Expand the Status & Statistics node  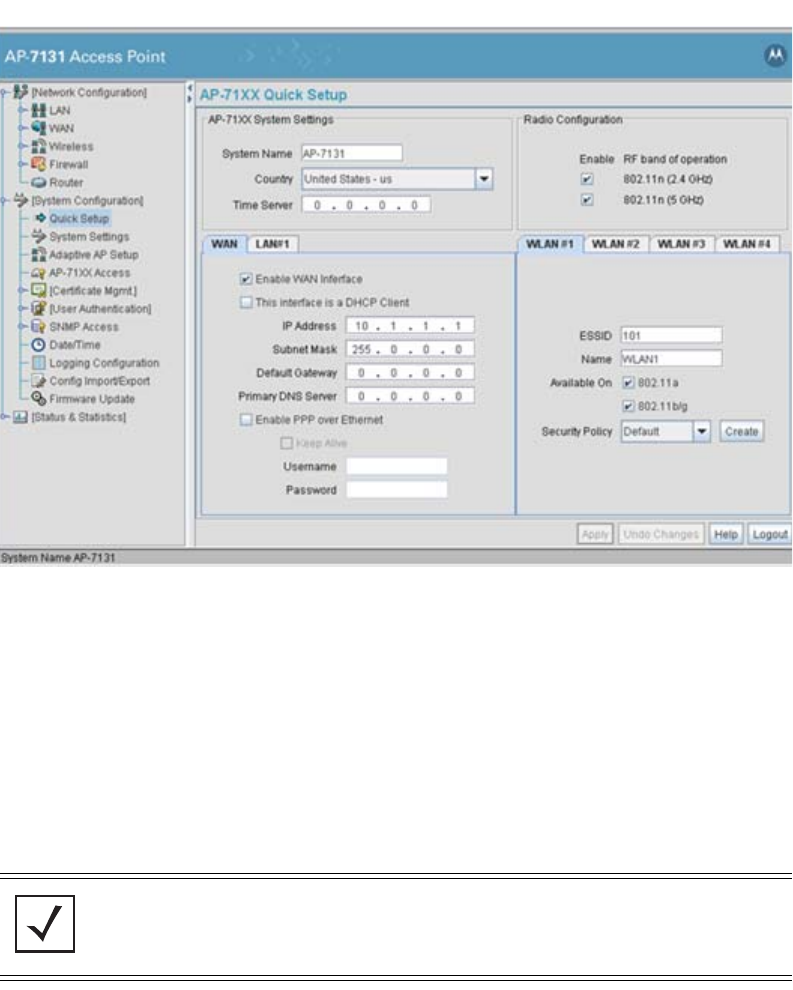4,417
